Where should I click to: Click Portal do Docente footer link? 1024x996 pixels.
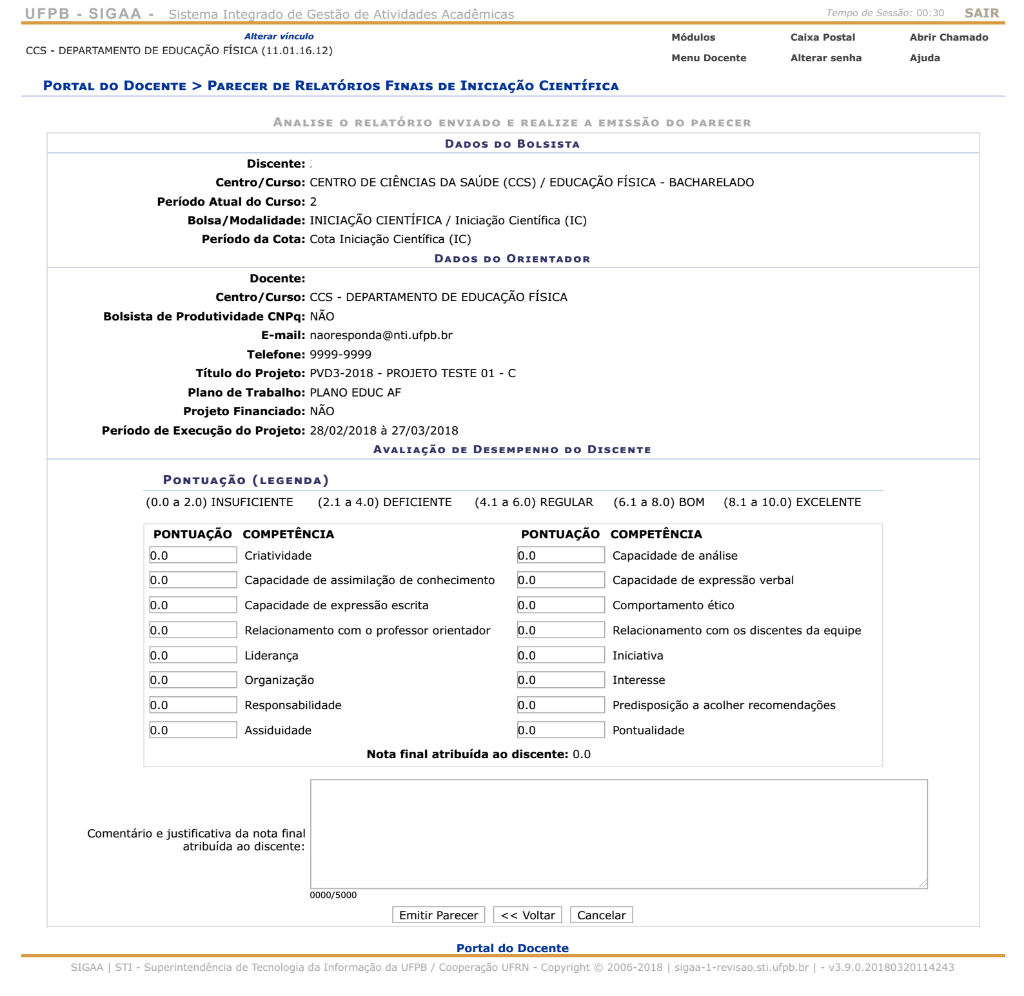coord(512,948)
